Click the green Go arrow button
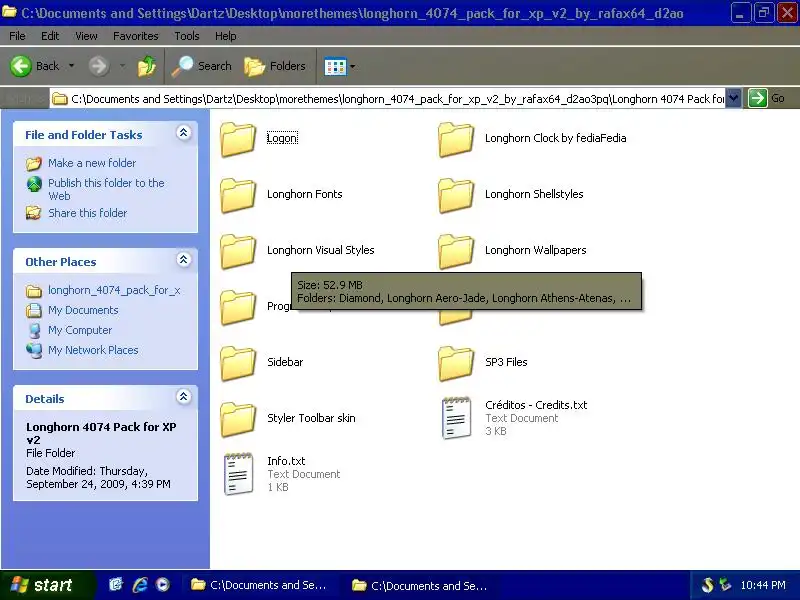Image resolution: width=800 pixels, height=600 pixels. (758, 98)
